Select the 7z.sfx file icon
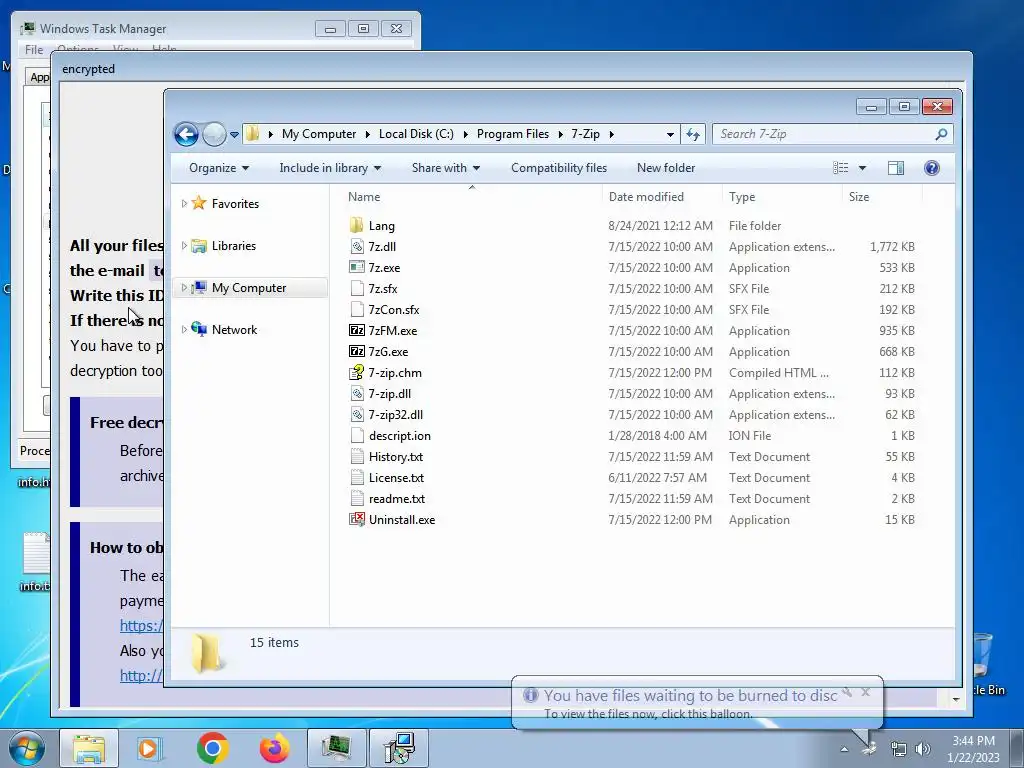Image resolution: width=1024 pixels, height=768 pixels. pos(357,289)
